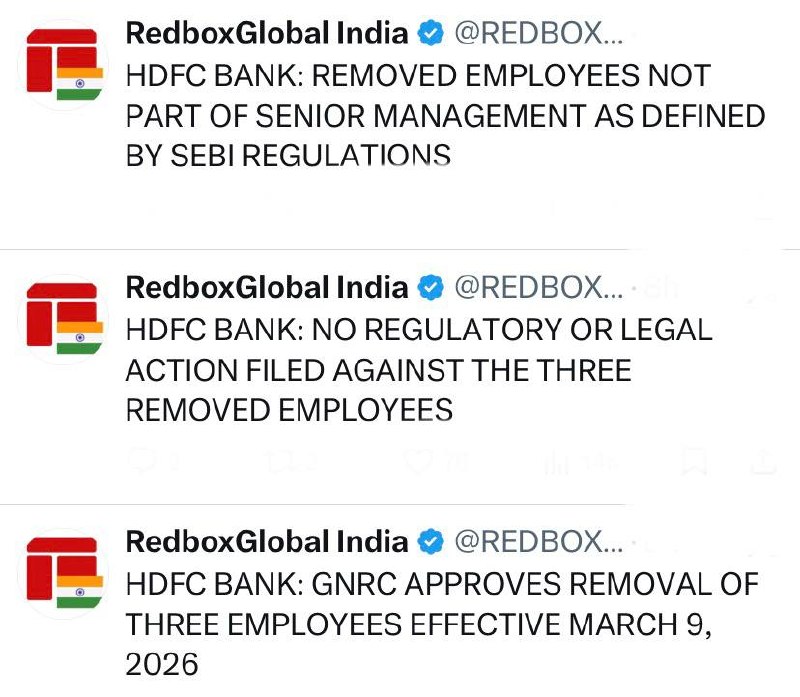Open the tweet about no regulatory or legal action

pyautogui.click(x=418, y=370)
